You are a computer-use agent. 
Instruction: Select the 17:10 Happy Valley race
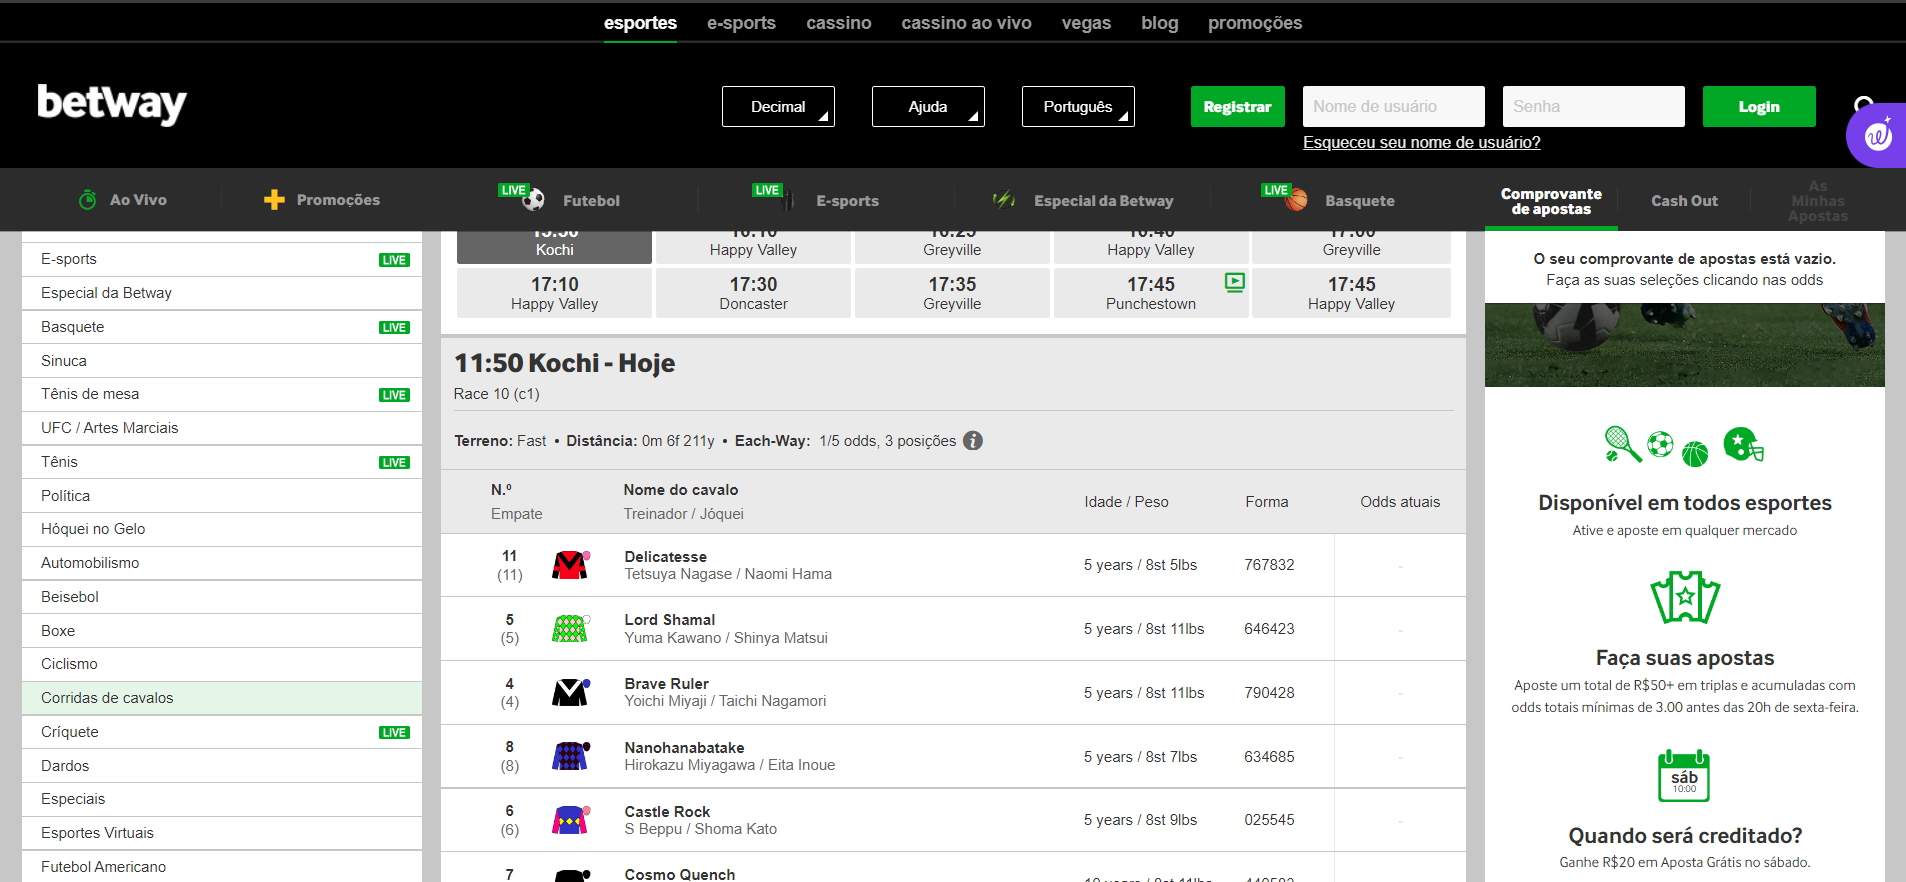(554, 293)
